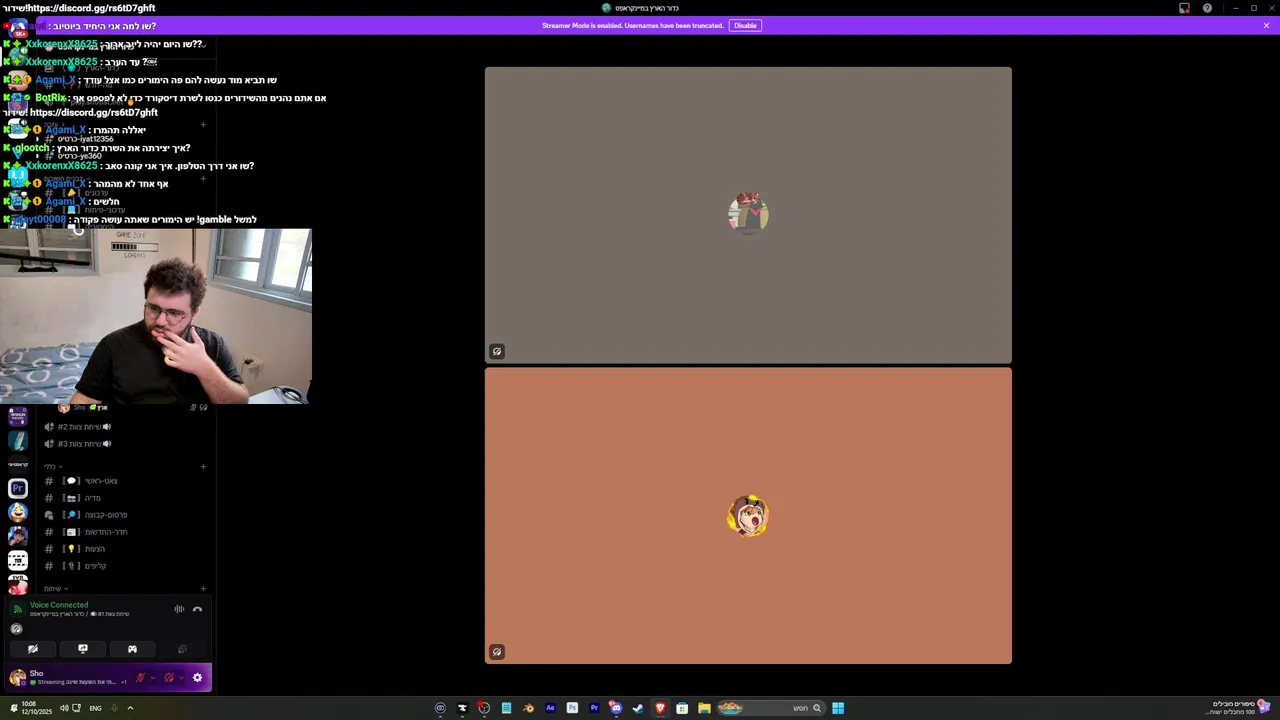Select the קראסופט server icon

(x=18, y=464)
